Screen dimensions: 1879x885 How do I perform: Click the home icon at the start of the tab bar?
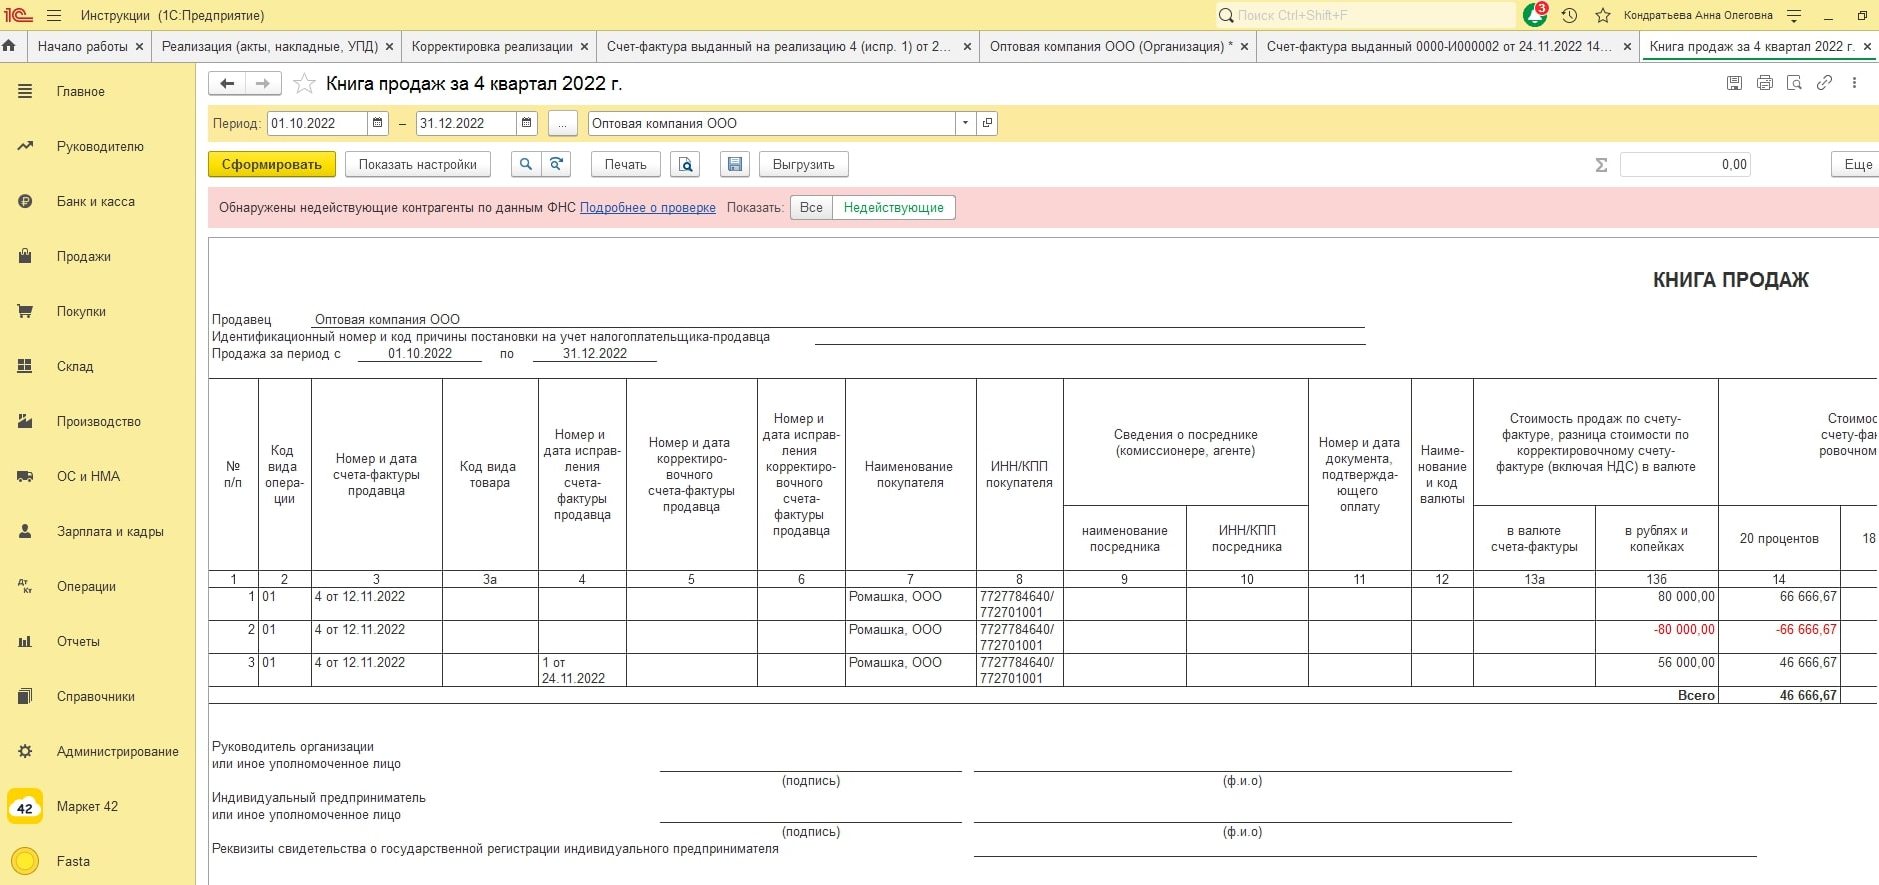pyautogui.click(x=10, y=46)
